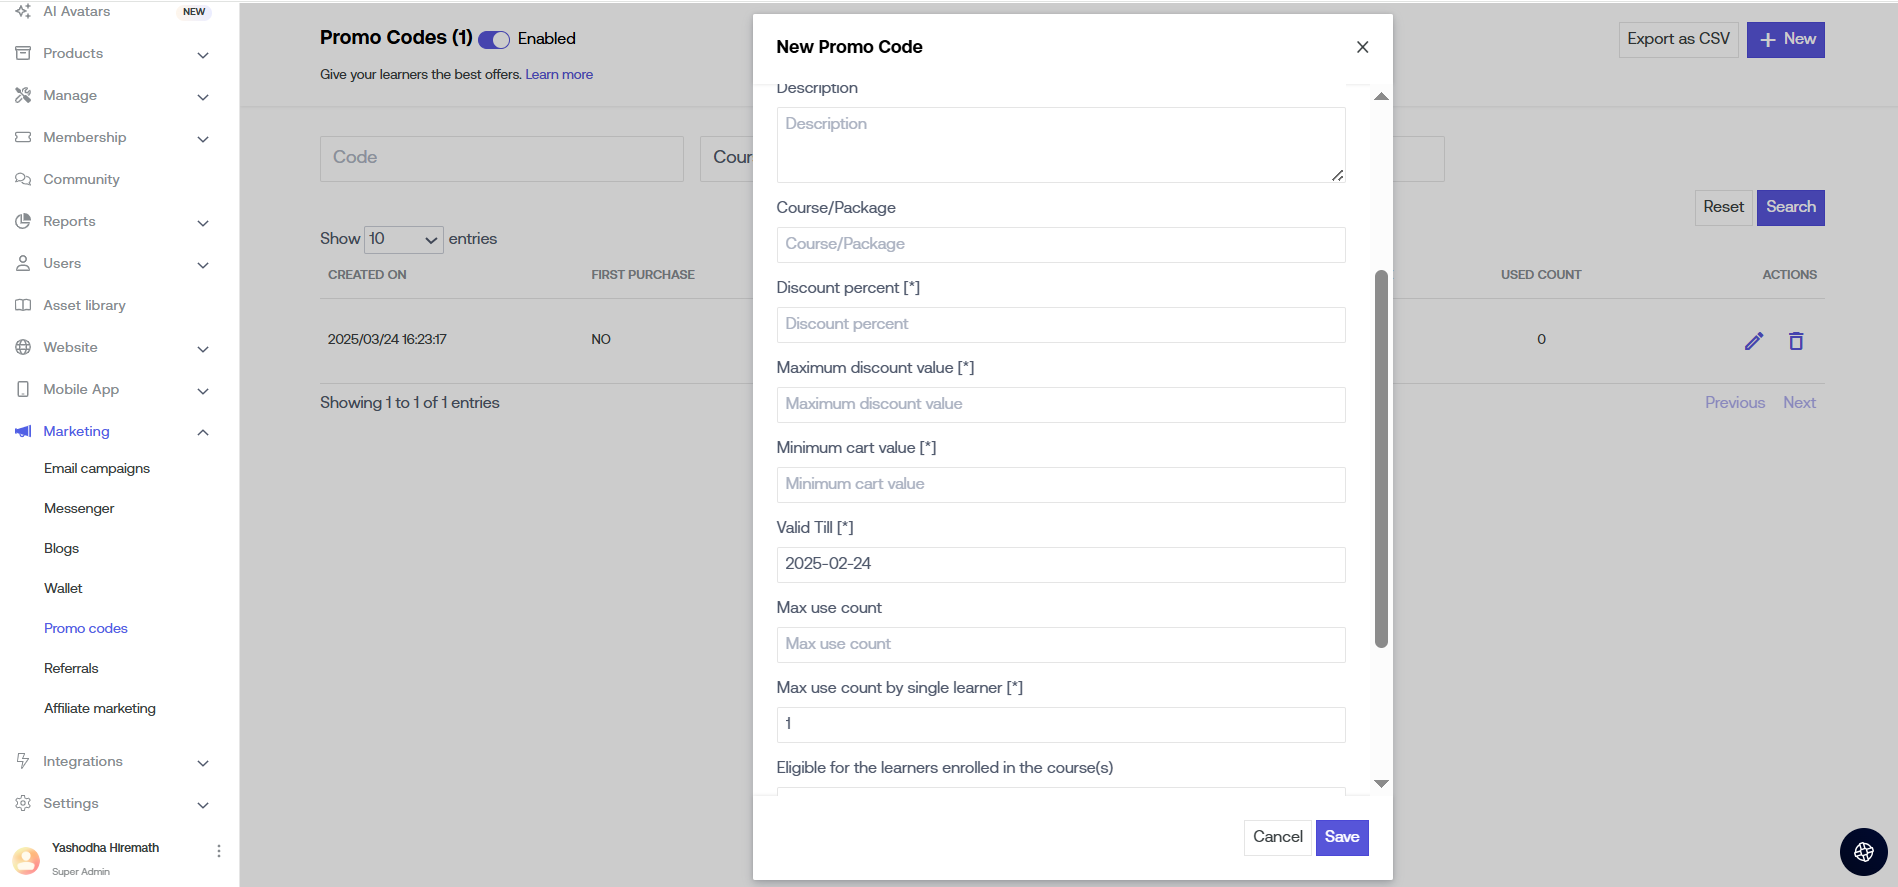Open the help widget icon at bottom right
The height and width of the screenshot is (887, 1898).
1863,852
